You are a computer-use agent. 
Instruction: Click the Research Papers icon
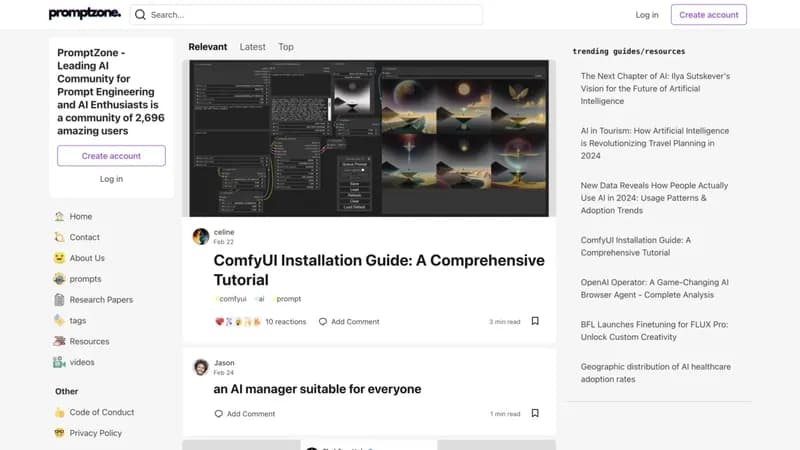pyautogui.click(x=59, y=299)
